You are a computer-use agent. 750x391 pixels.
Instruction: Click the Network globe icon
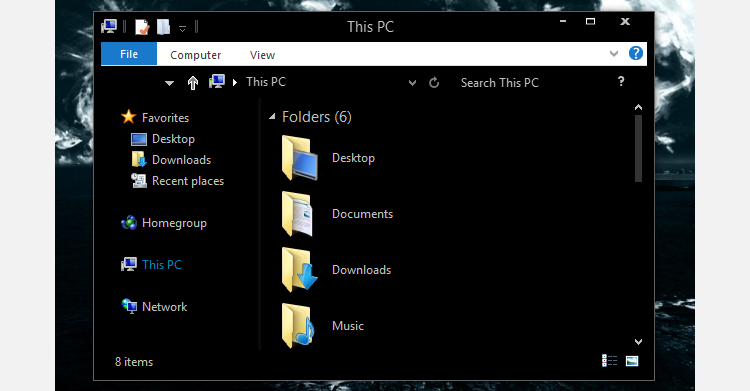tap(129, 306)
